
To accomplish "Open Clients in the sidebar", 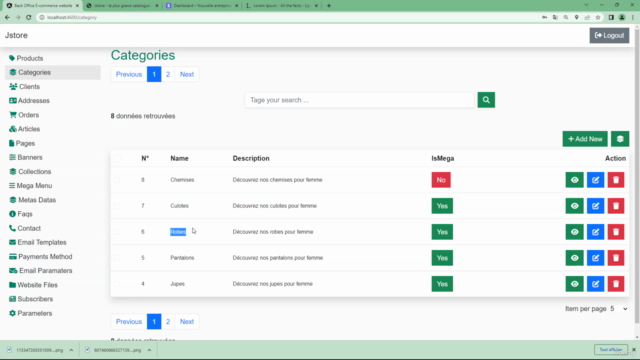I will pos(24,87).
